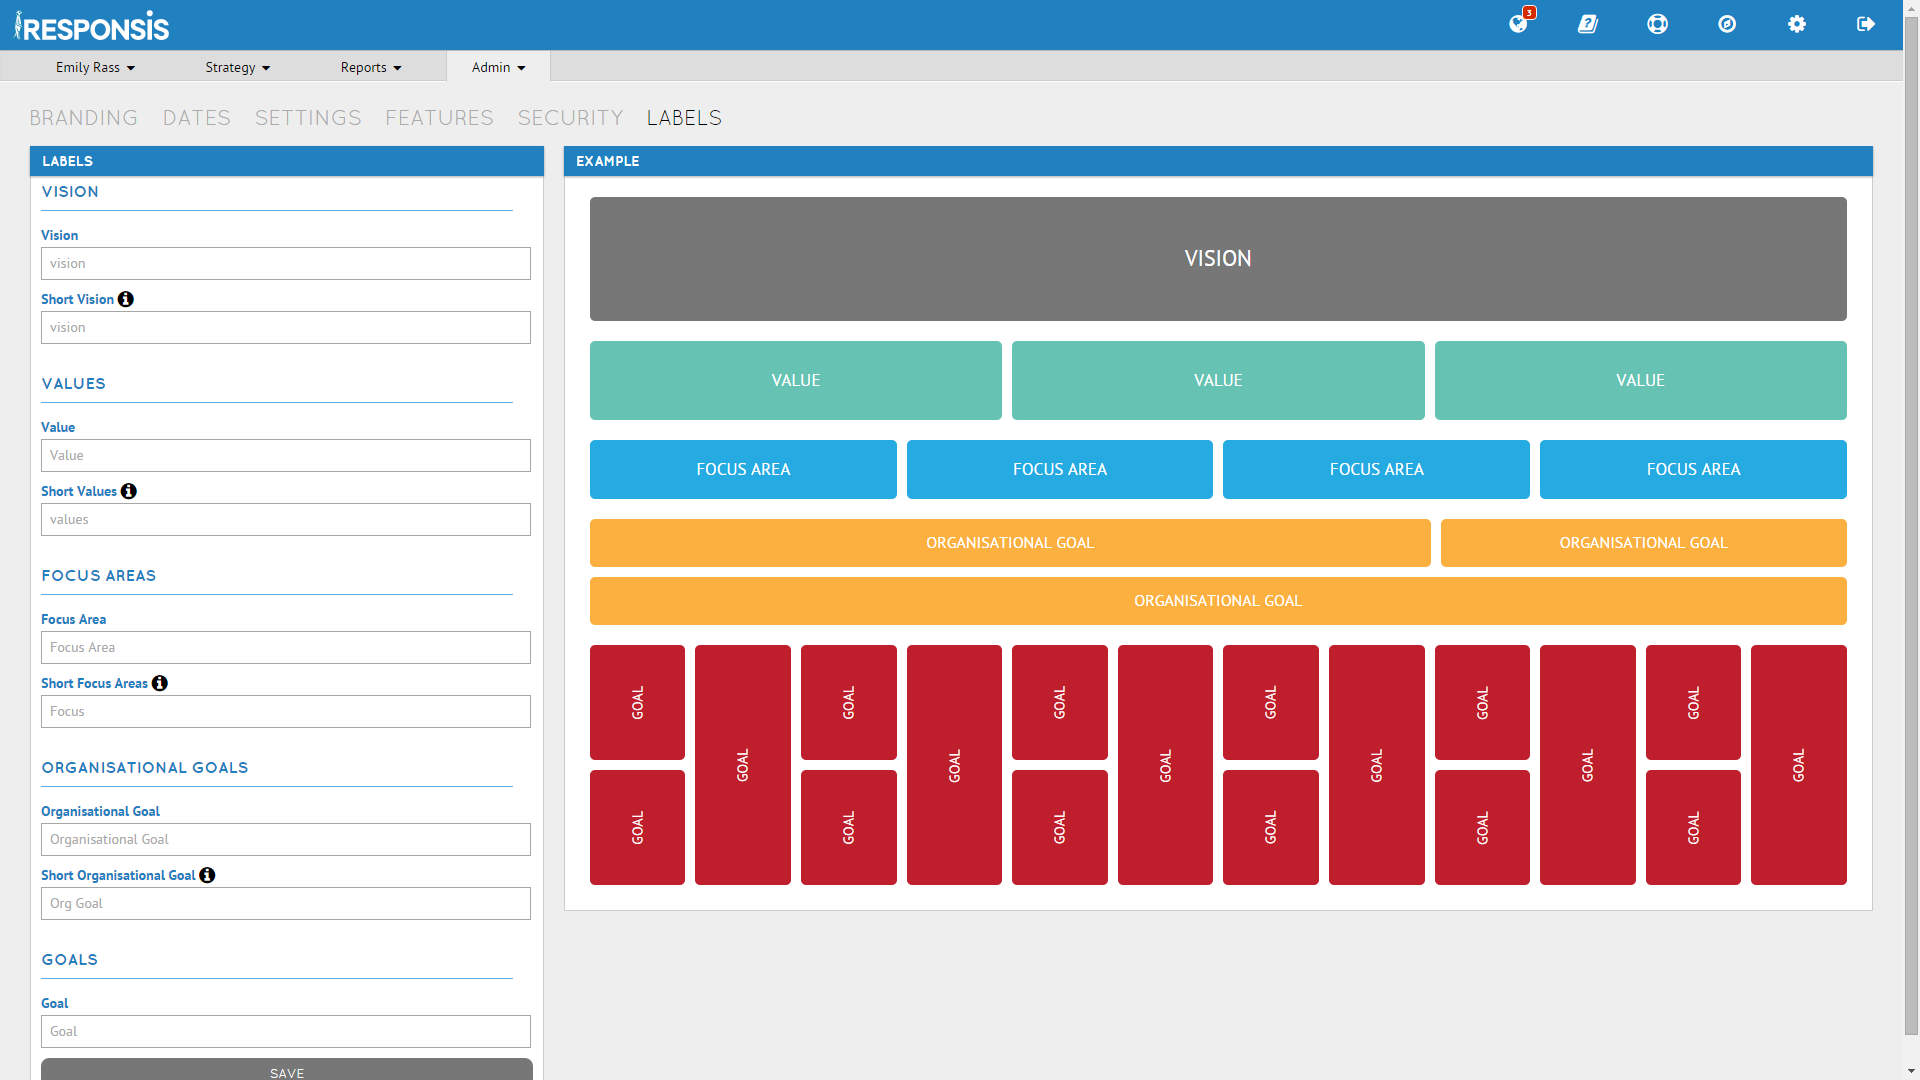Image resolution: width=1920 pixels, height=1080 pixels.
Task: Select the BRANDING tab
Action: (x=82, y=119)
